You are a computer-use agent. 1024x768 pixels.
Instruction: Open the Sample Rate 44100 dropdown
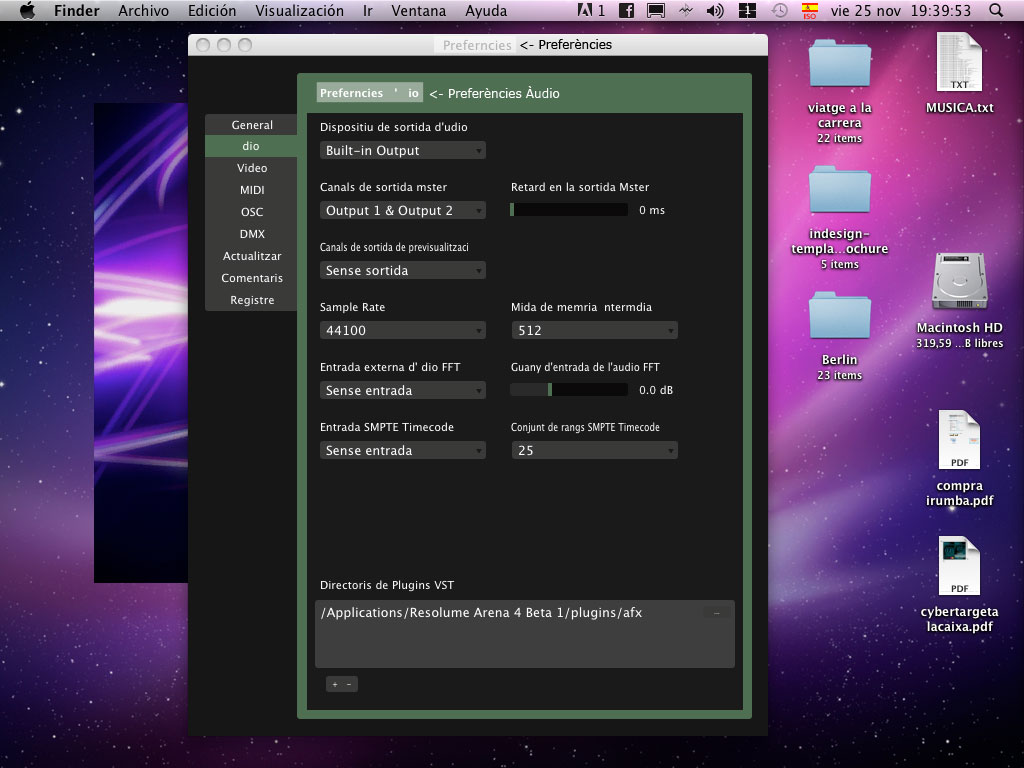coord(402,330)
